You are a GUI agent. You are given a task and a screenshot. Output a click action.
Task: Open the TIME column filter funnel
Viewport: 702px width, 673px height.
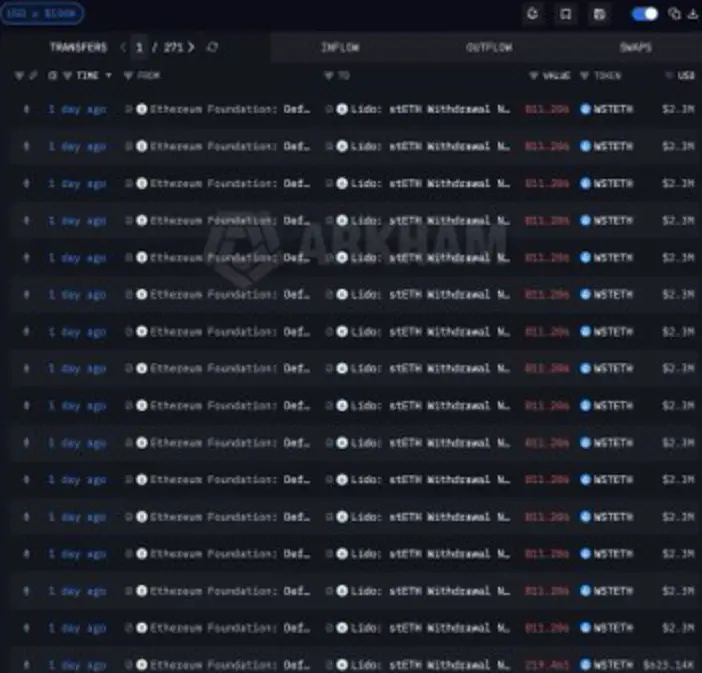[68, 75]
